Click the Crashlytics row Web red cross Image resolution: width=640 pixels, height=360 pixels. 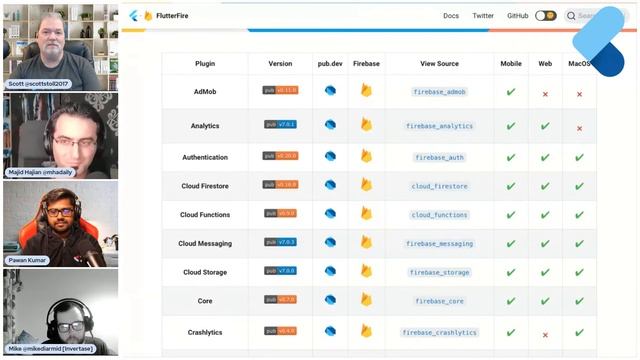[545, 335]
